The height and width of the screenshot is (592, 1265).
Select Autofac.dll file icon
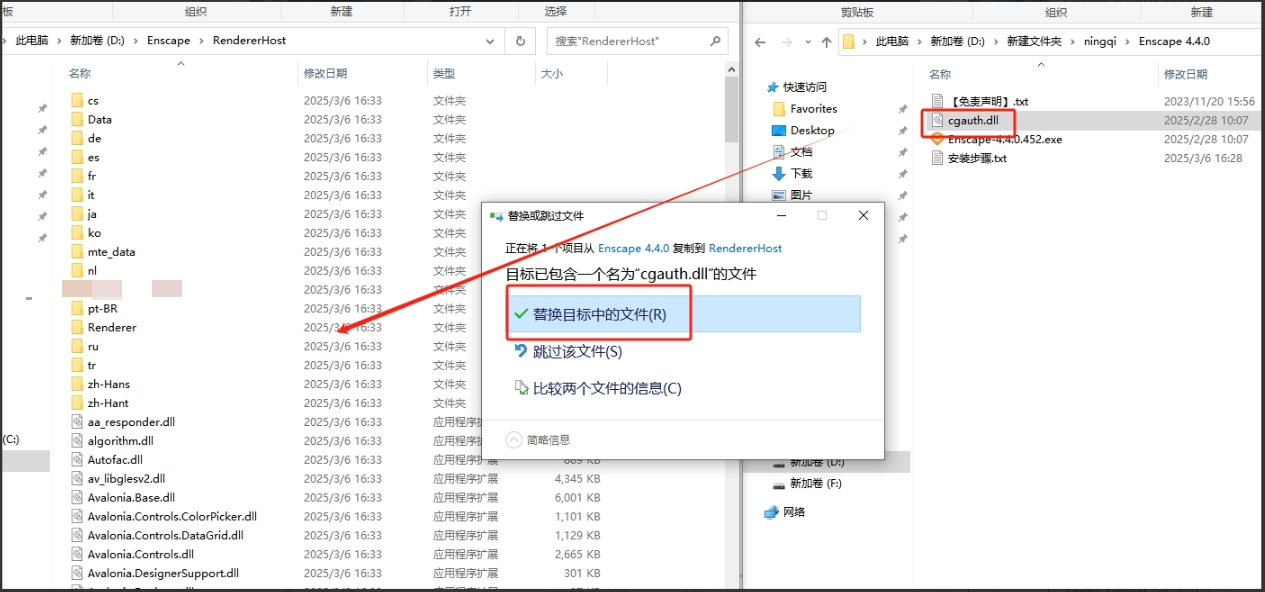point(77,460)
